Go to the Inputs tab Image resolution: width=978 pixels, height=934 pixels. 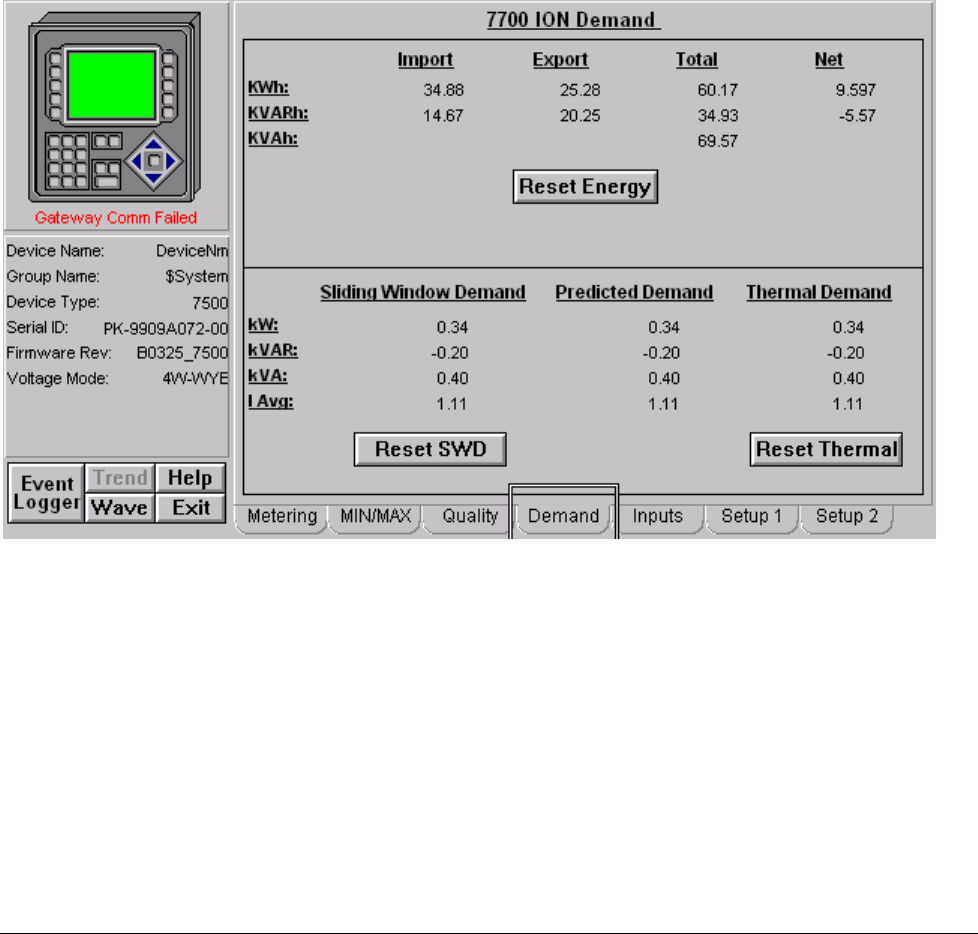pos(657,517)
